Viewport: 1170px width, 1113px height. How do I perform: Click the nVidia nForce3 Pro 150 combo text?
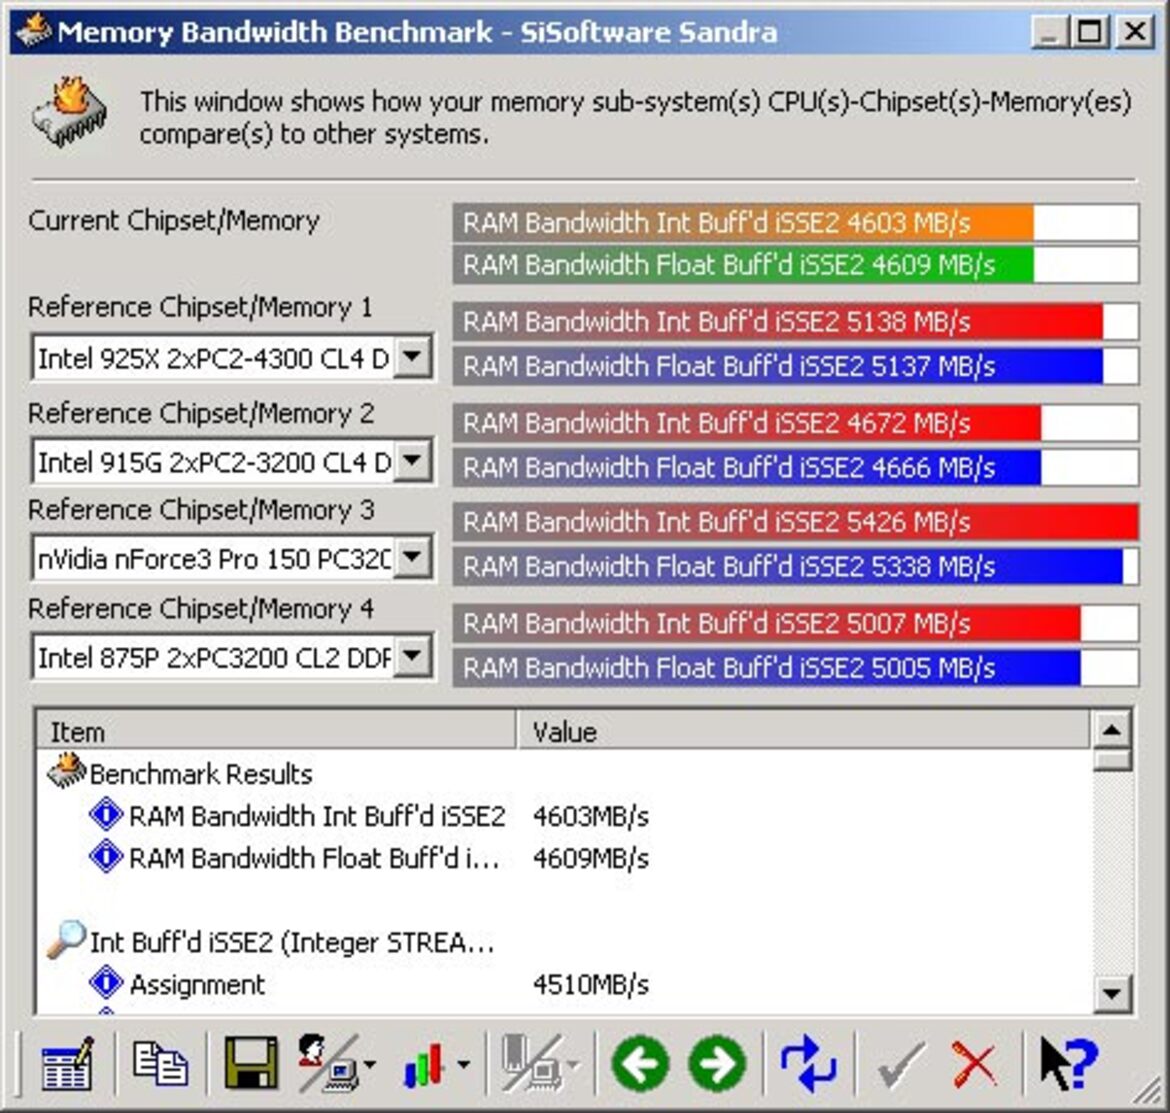[x=213, y=558]
